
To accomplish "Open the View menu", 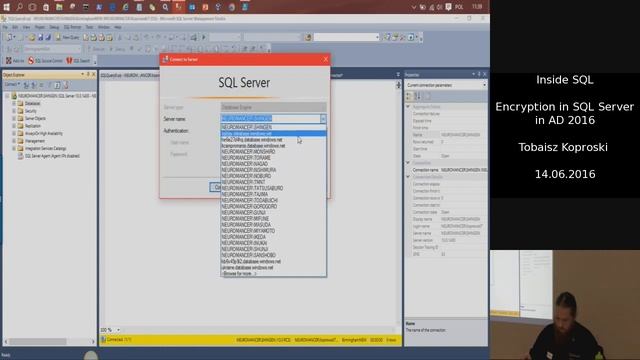I will pyautogui.click(x=27, y=27).
